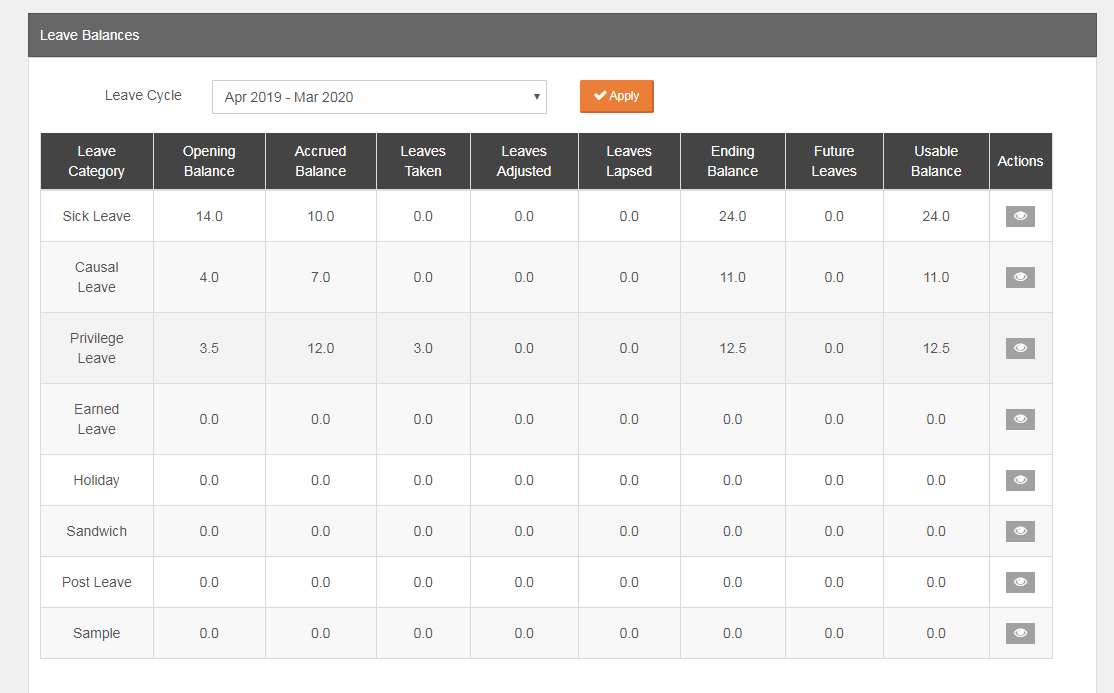Click the Leave Category column header
This screenshot has height=693, width=1114.
[x=96, y=160]
